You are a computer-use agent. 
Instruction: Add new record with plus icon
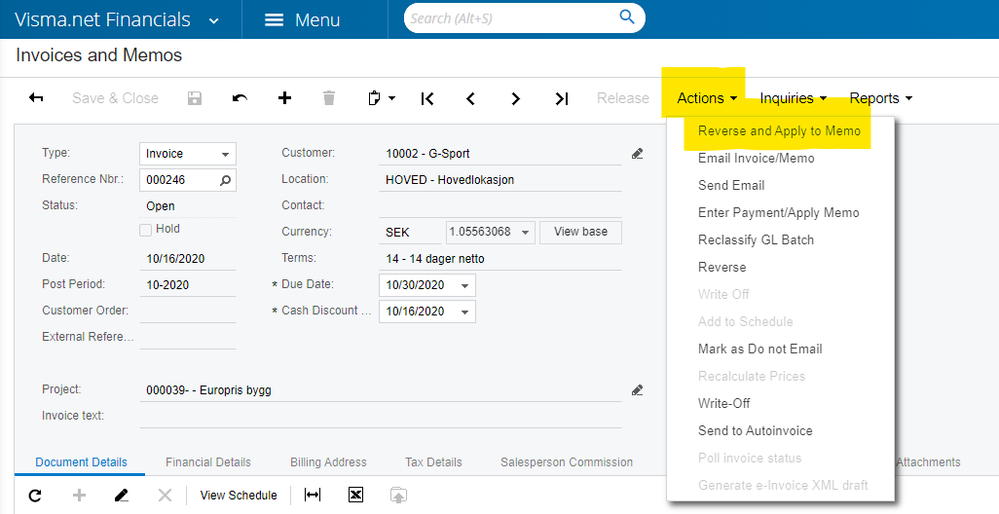pyautogui.click(x=285, y=98)
